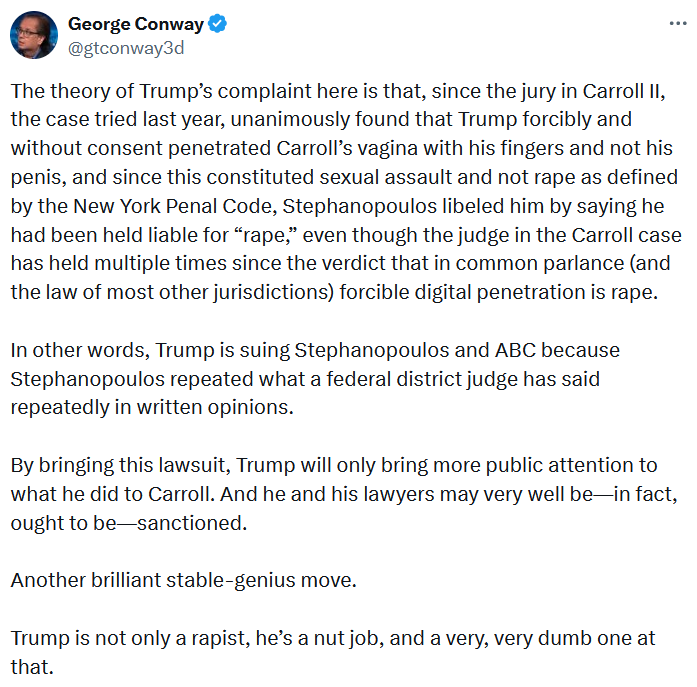Image resolution: width=697 pixels, height=687 pixels.
Task: Open George Conway's profile avatar photo
Action: (x=34, y=35)
